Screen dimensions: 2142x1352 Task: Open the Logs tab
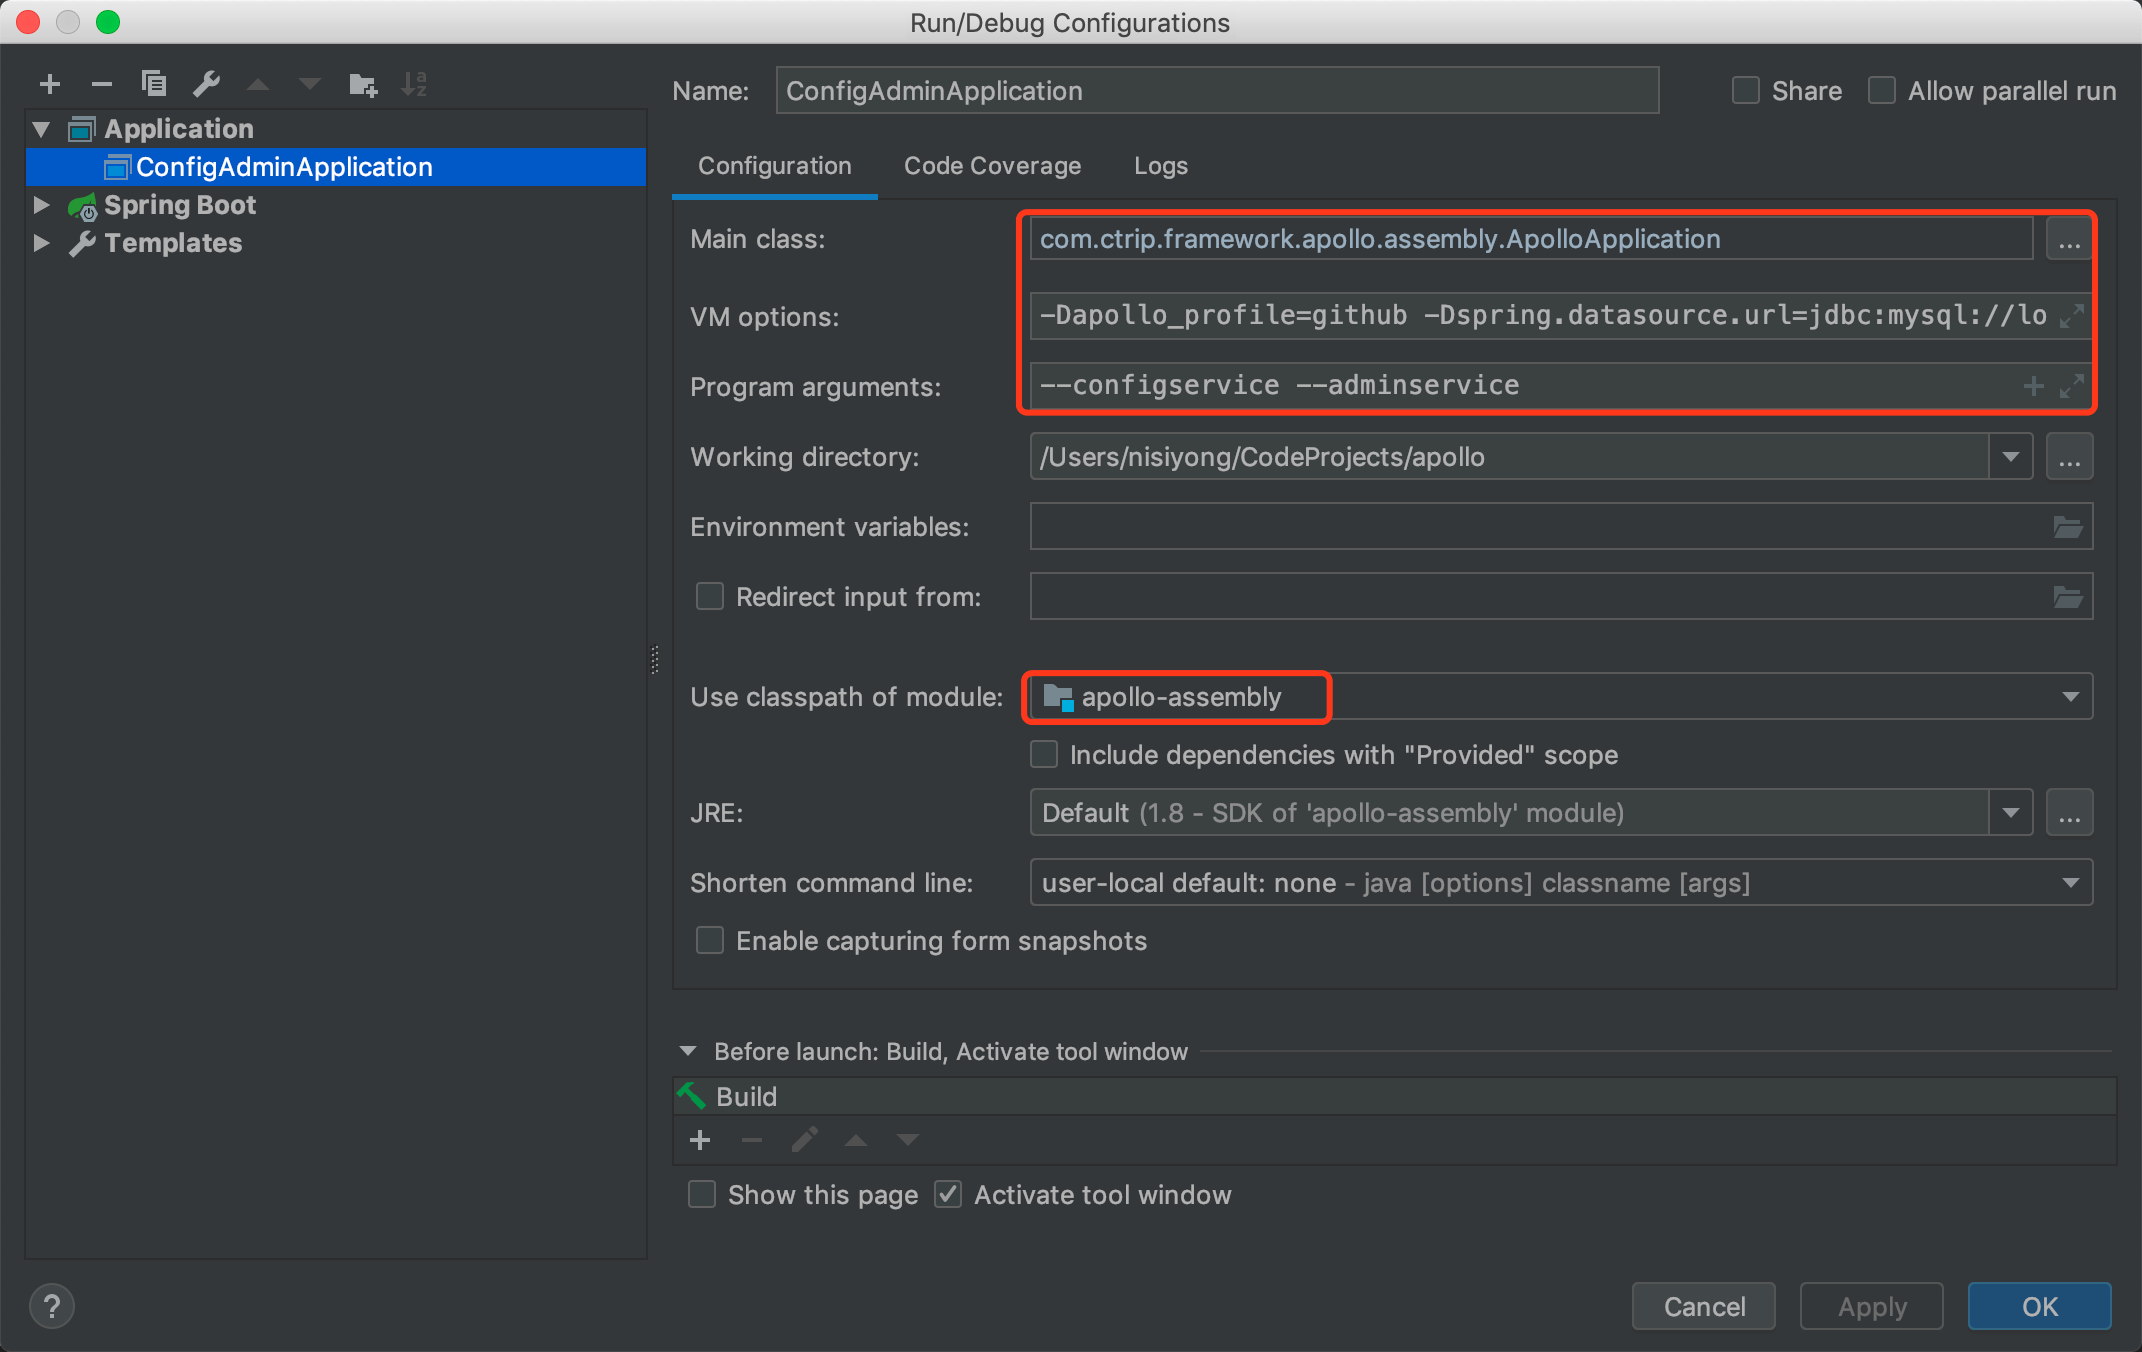[x=1160, y=166]
